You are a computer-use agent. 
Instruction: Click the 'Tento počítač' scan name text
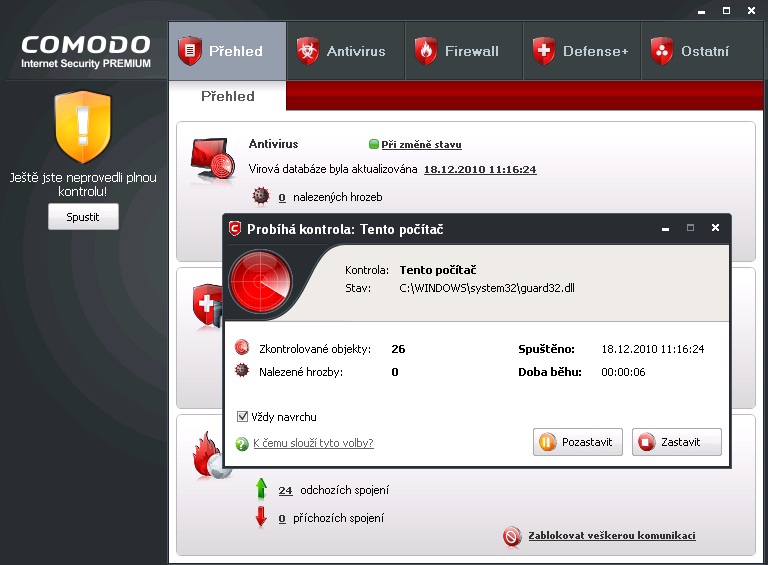(x=438, y=270)
